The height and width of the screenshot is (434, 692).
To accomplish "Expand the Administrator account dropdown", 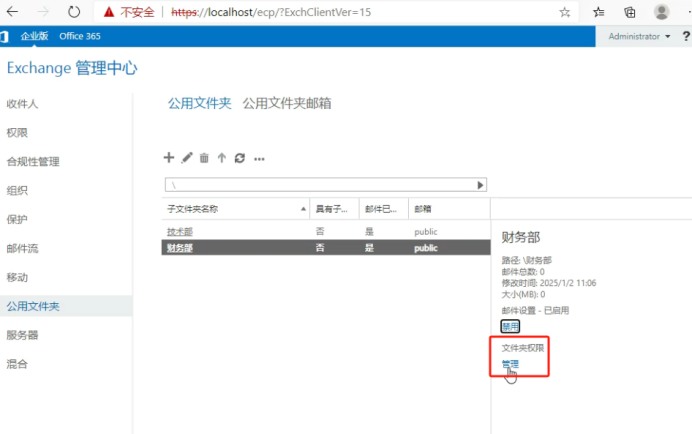I will click(x=639, y=37).
